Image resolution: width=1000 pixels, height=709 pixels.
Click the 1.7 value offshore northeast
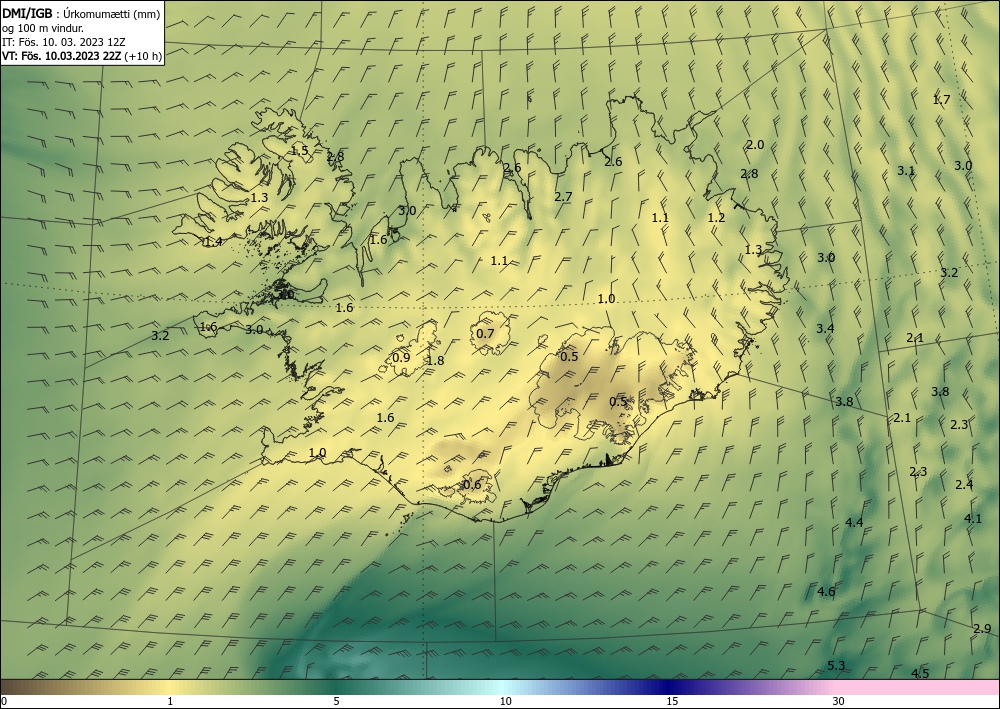pos(941,99)
